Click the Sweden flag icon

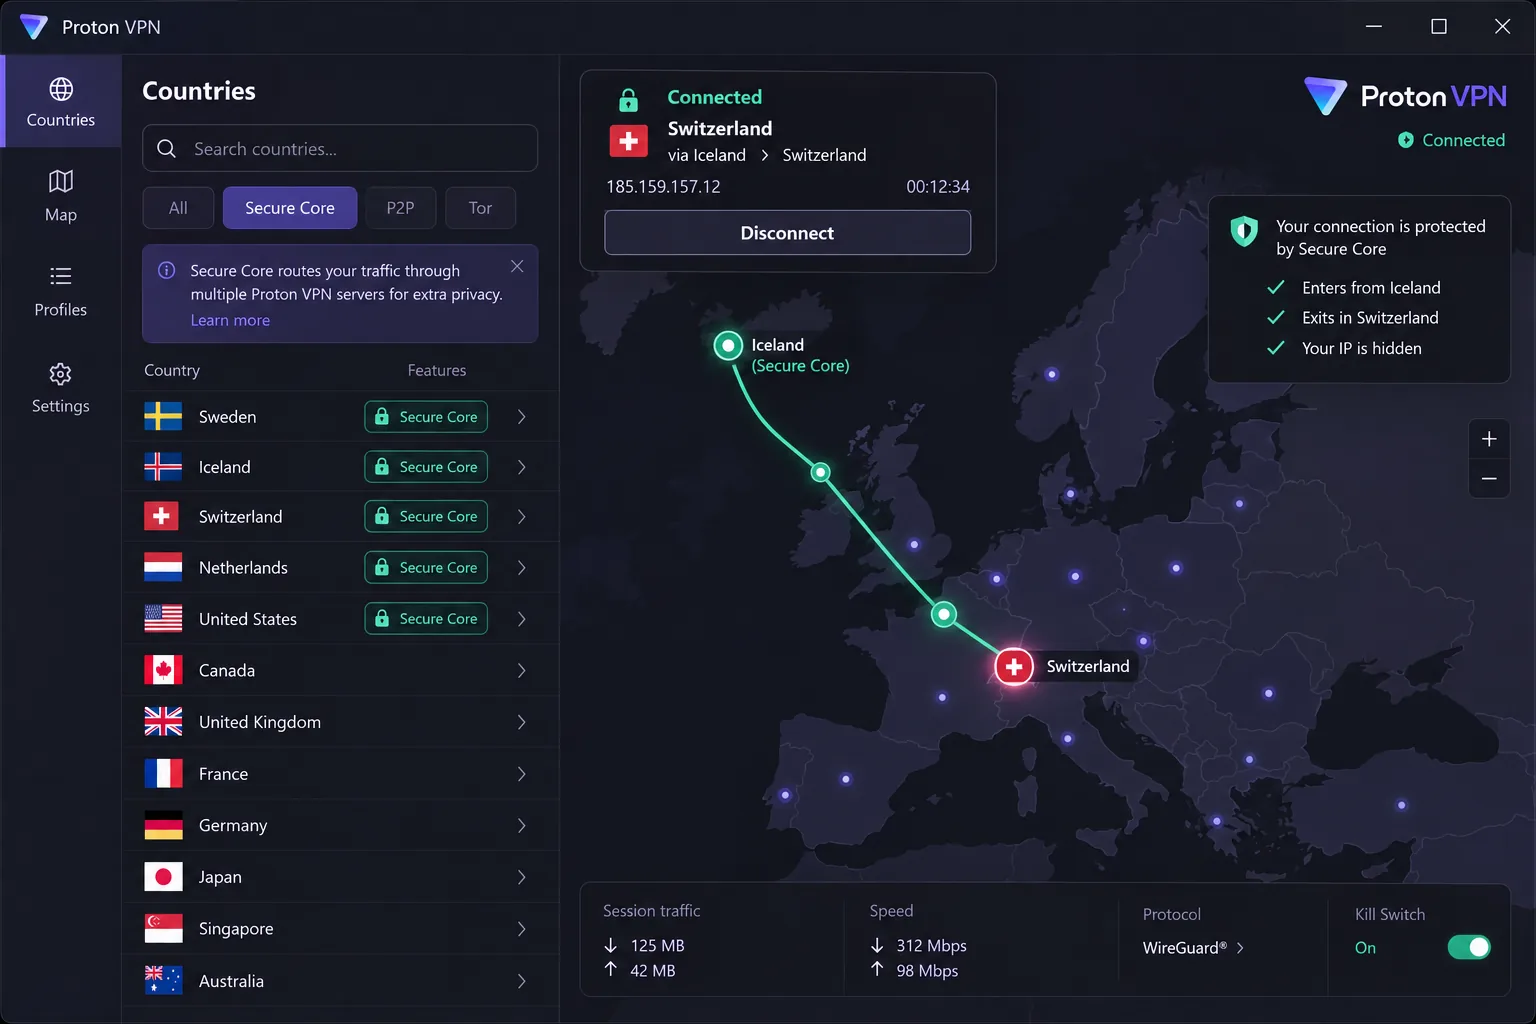[163, 416]
